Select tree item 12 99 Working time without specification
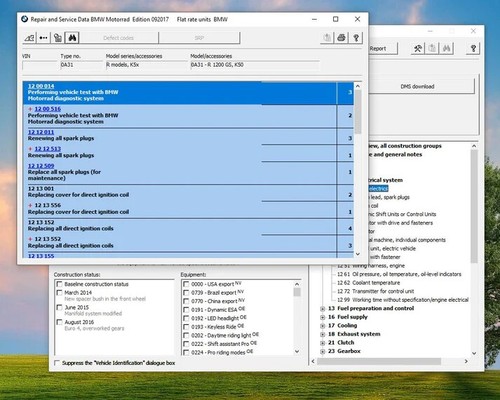This screenshot has height=400, width=500. click(x=403, y=300)
